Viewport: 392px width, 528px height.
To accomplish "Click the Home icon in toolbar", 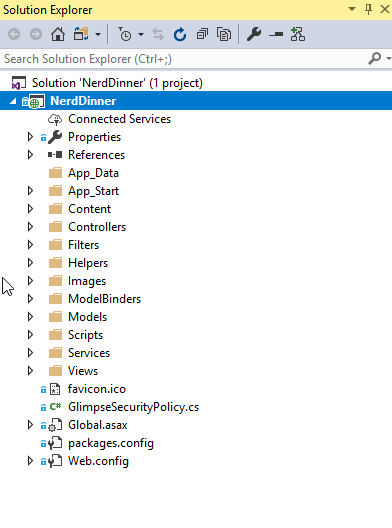I will [x=58, y=34].
